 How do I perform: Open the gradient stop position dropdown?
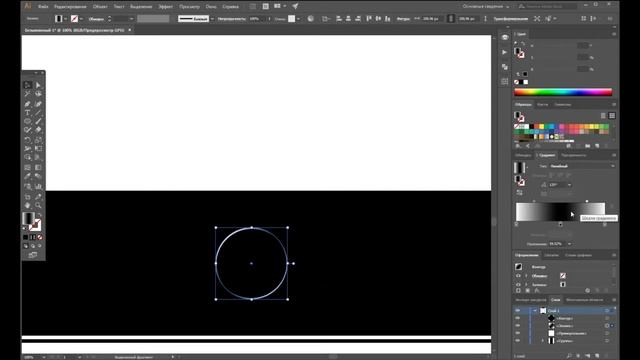tap(569, 244)
